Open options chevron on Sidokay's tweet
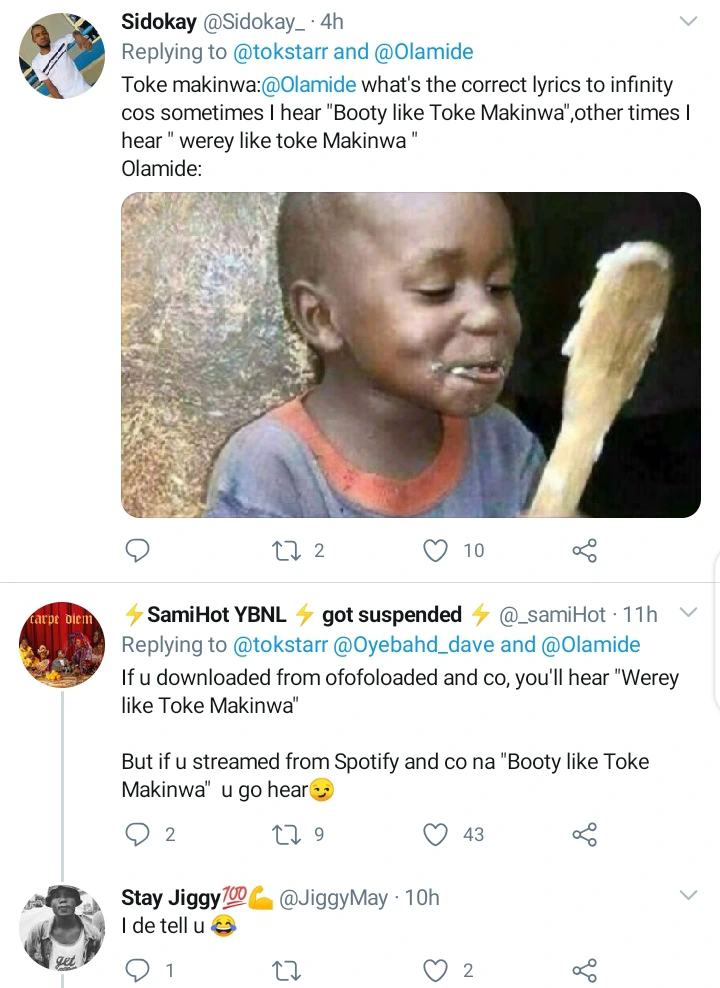This screenshot has height=988, width=720. (x=689, y=22)
